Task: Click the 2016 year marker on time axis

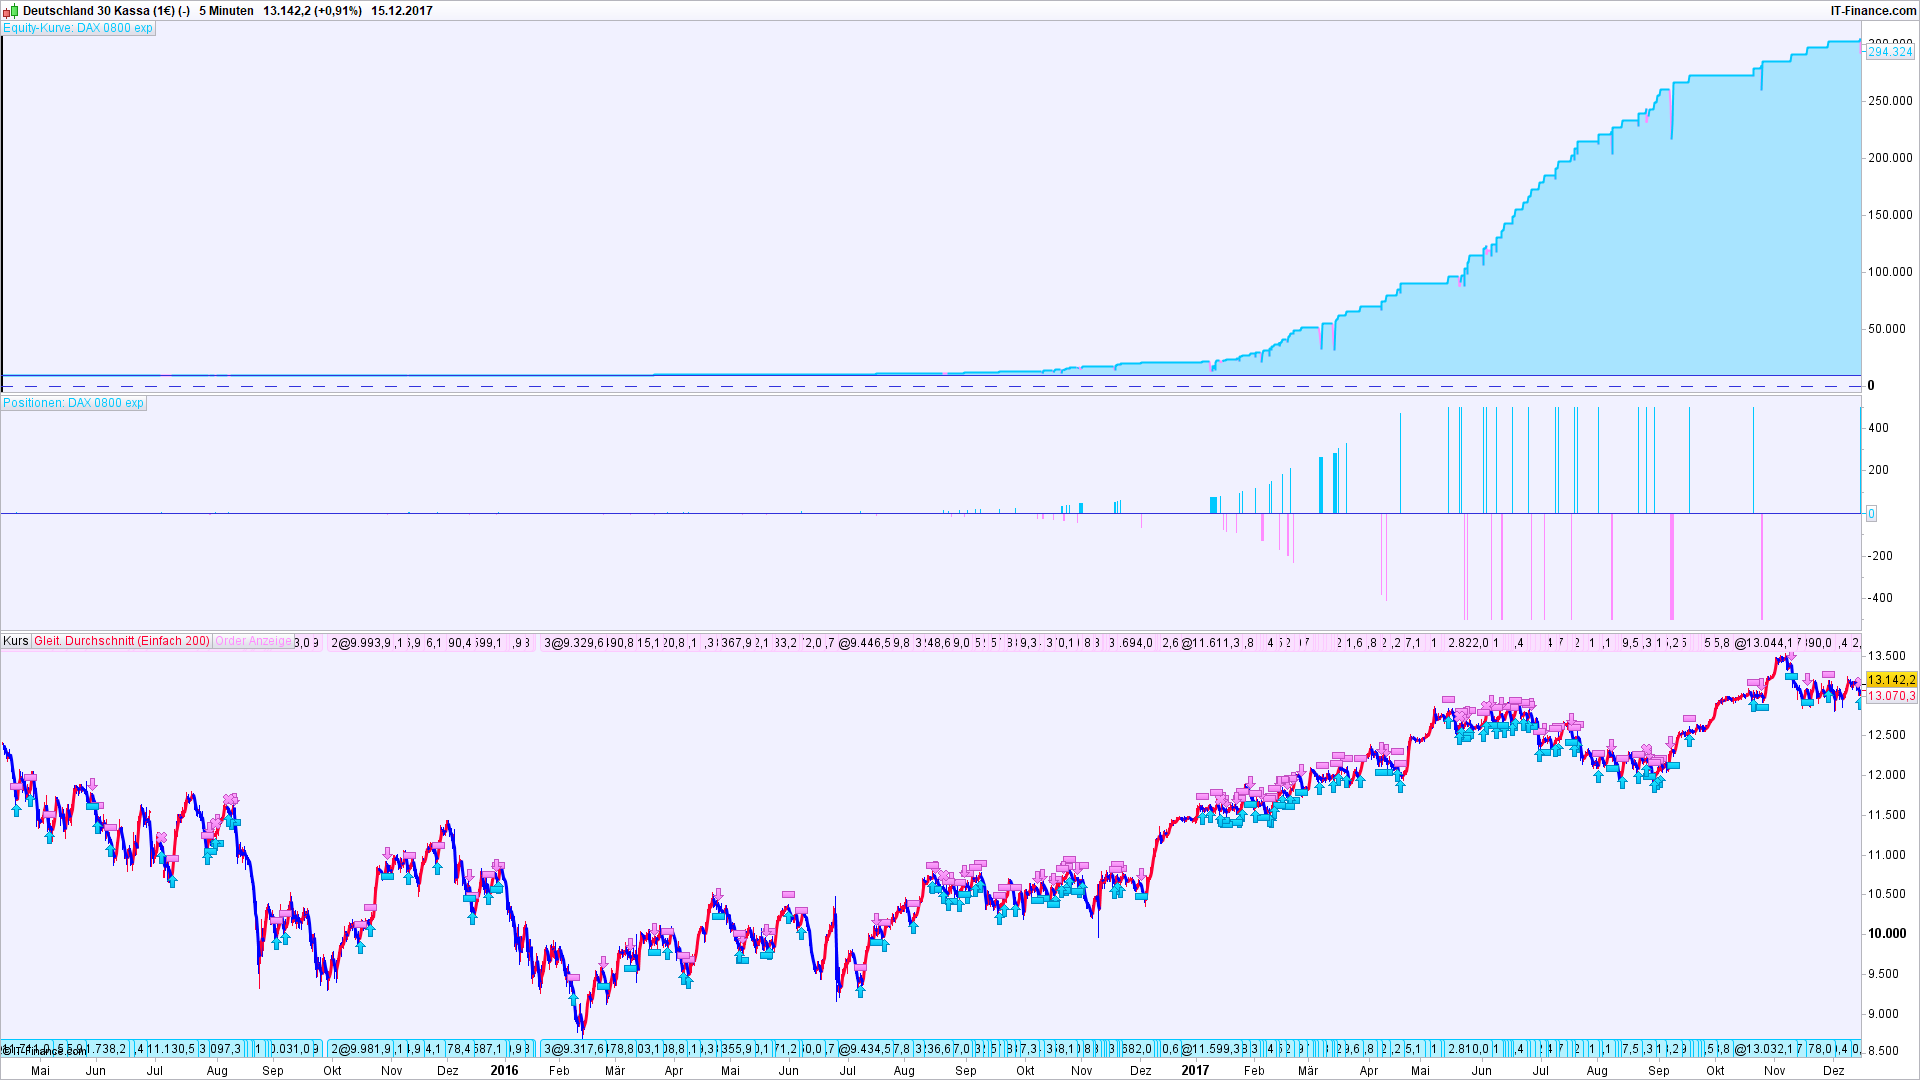Action: pyautogui.click(x=504, y=1070)
